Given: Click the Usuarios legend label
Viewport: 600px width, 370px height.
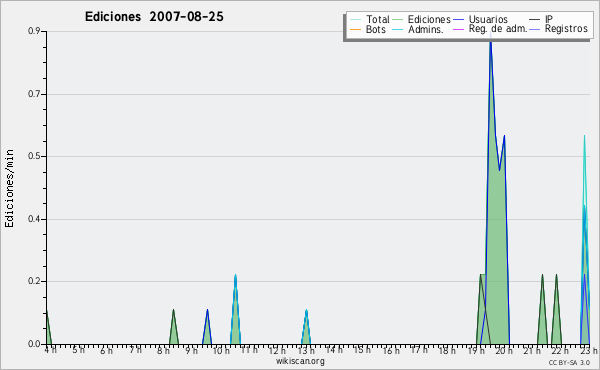Looking at the screenshot, I should tap(488, 19).
